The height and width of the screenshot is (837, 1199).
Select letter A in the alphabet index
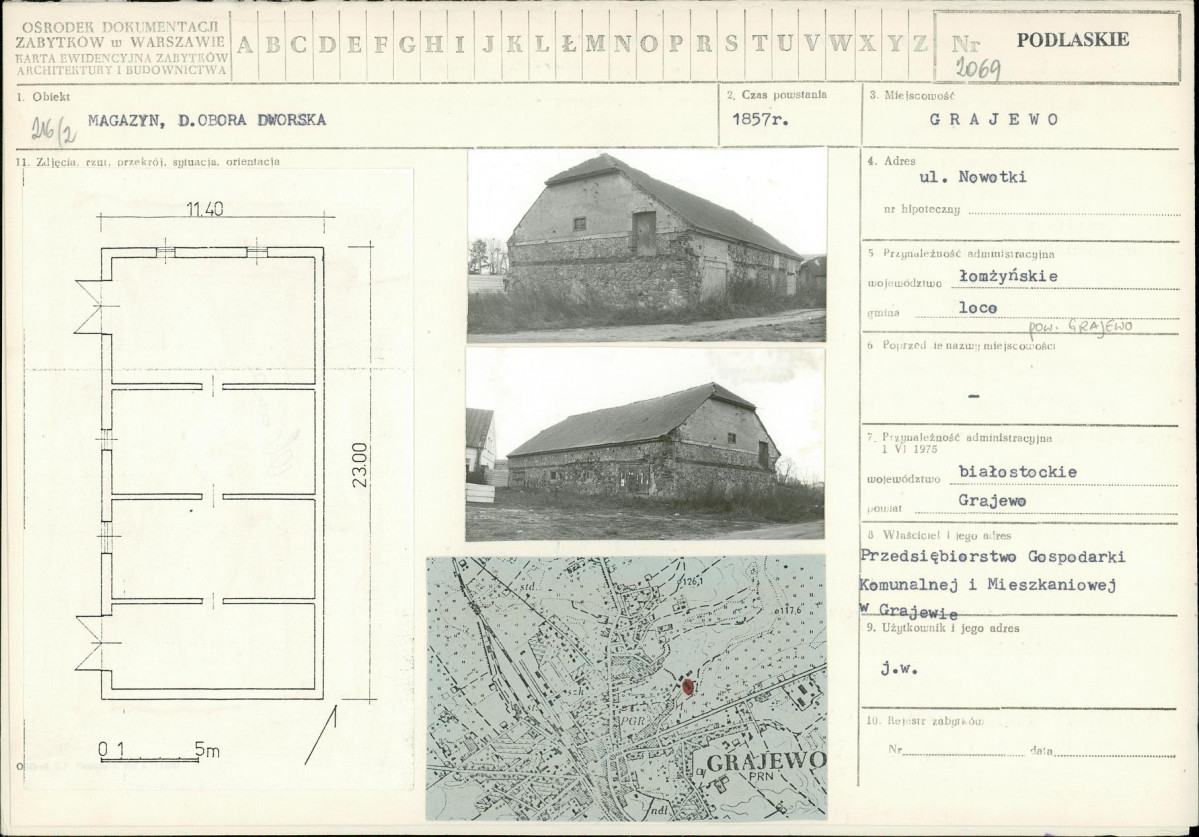click(x=245, y=44)
